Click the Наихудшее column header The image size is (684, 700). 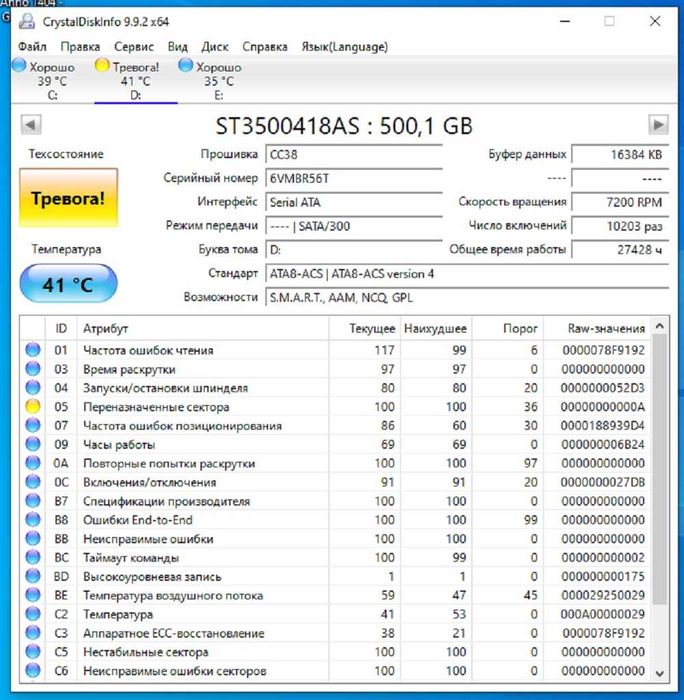pos(436,329)
